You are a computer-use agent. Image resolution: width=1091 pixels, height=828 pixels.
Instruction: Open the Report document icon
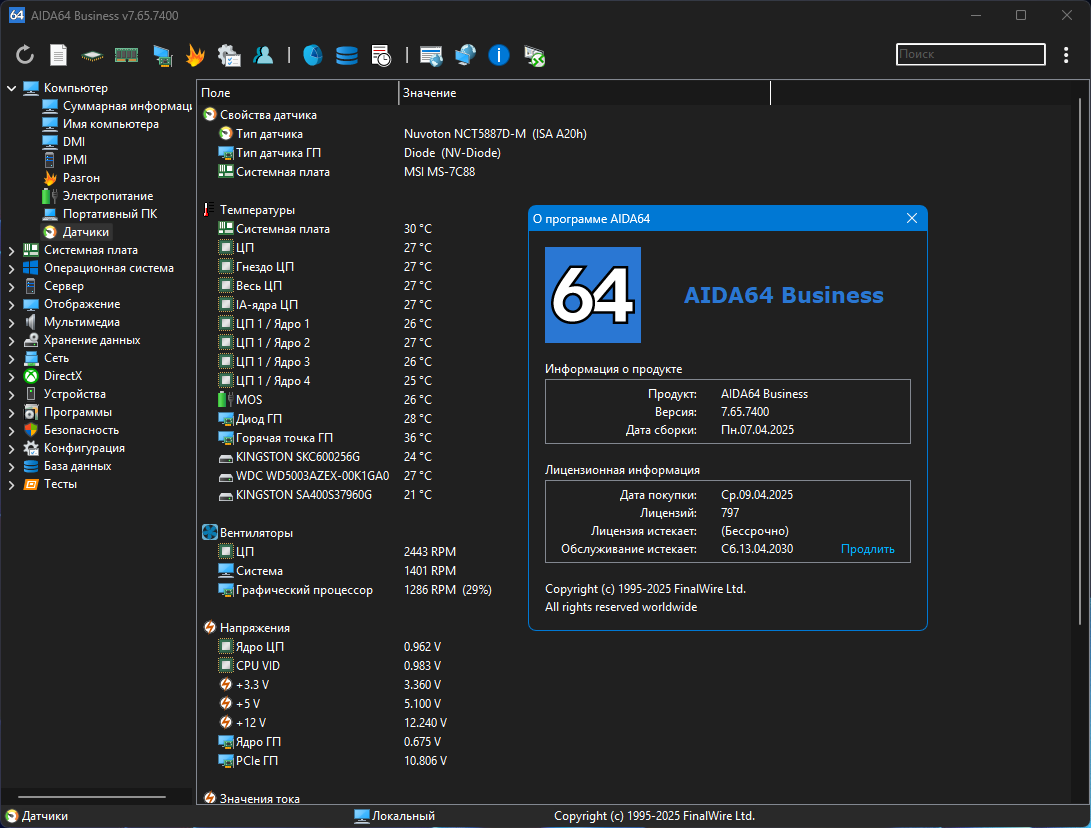pyautogui.click(x=58, y=55)
